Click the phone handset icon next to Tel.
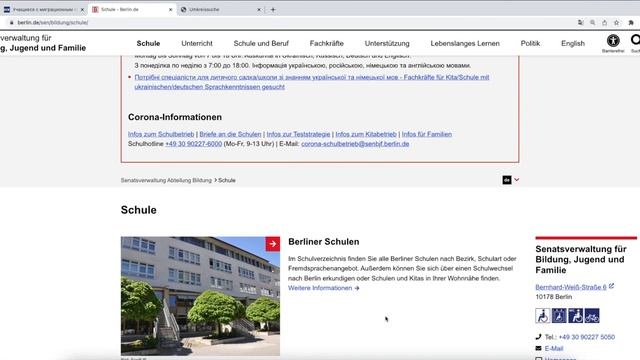640x360 pixels. point(538,337)
